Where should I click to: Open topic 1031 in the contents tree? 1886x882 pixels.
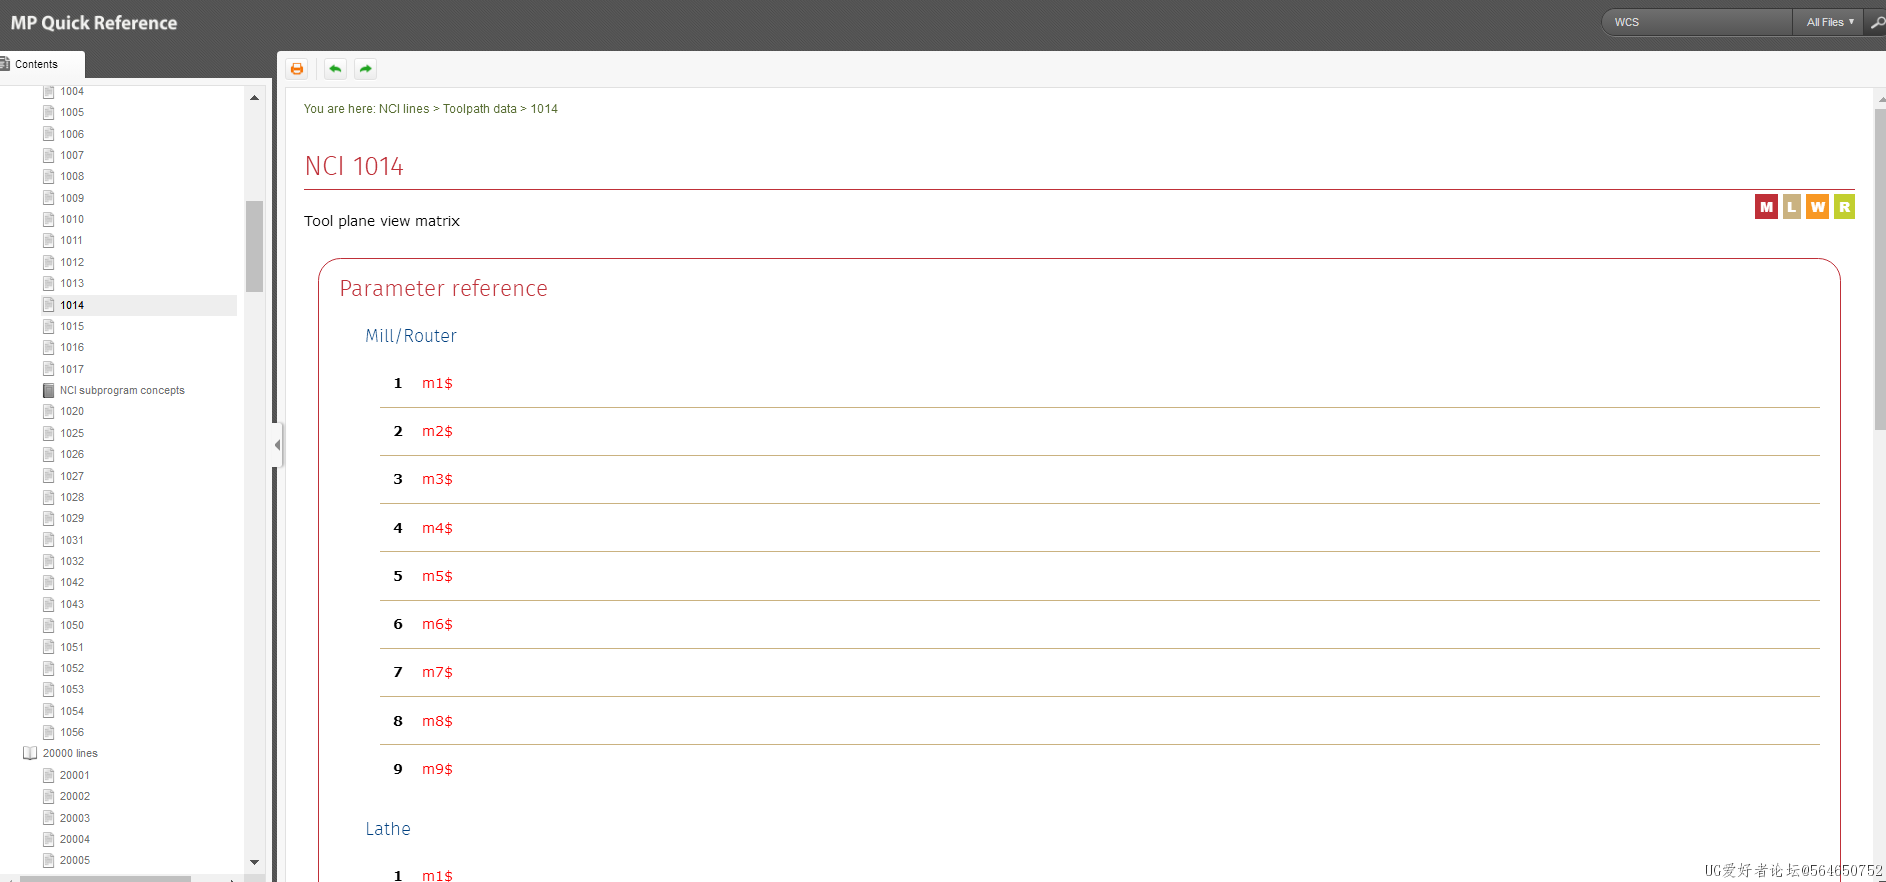(72, 540)
